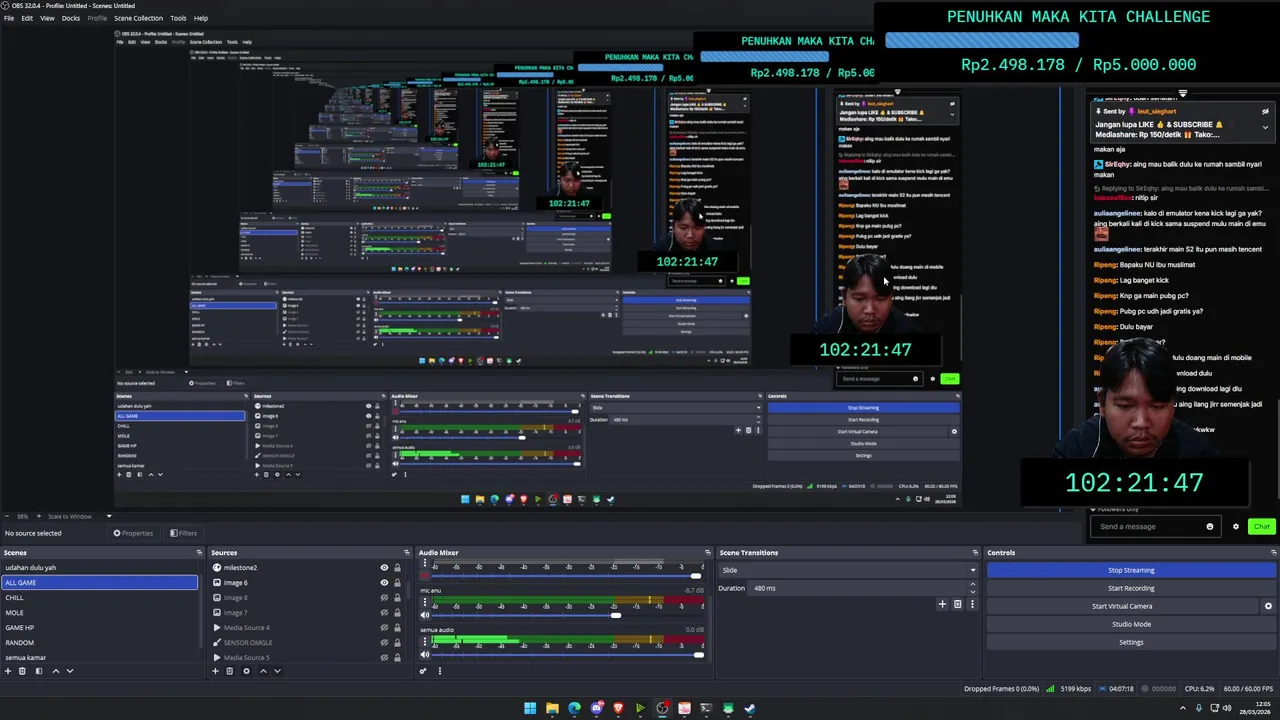Move source down in Sources toolbar
The image size is (1280, 720).
tap(277, 671)
